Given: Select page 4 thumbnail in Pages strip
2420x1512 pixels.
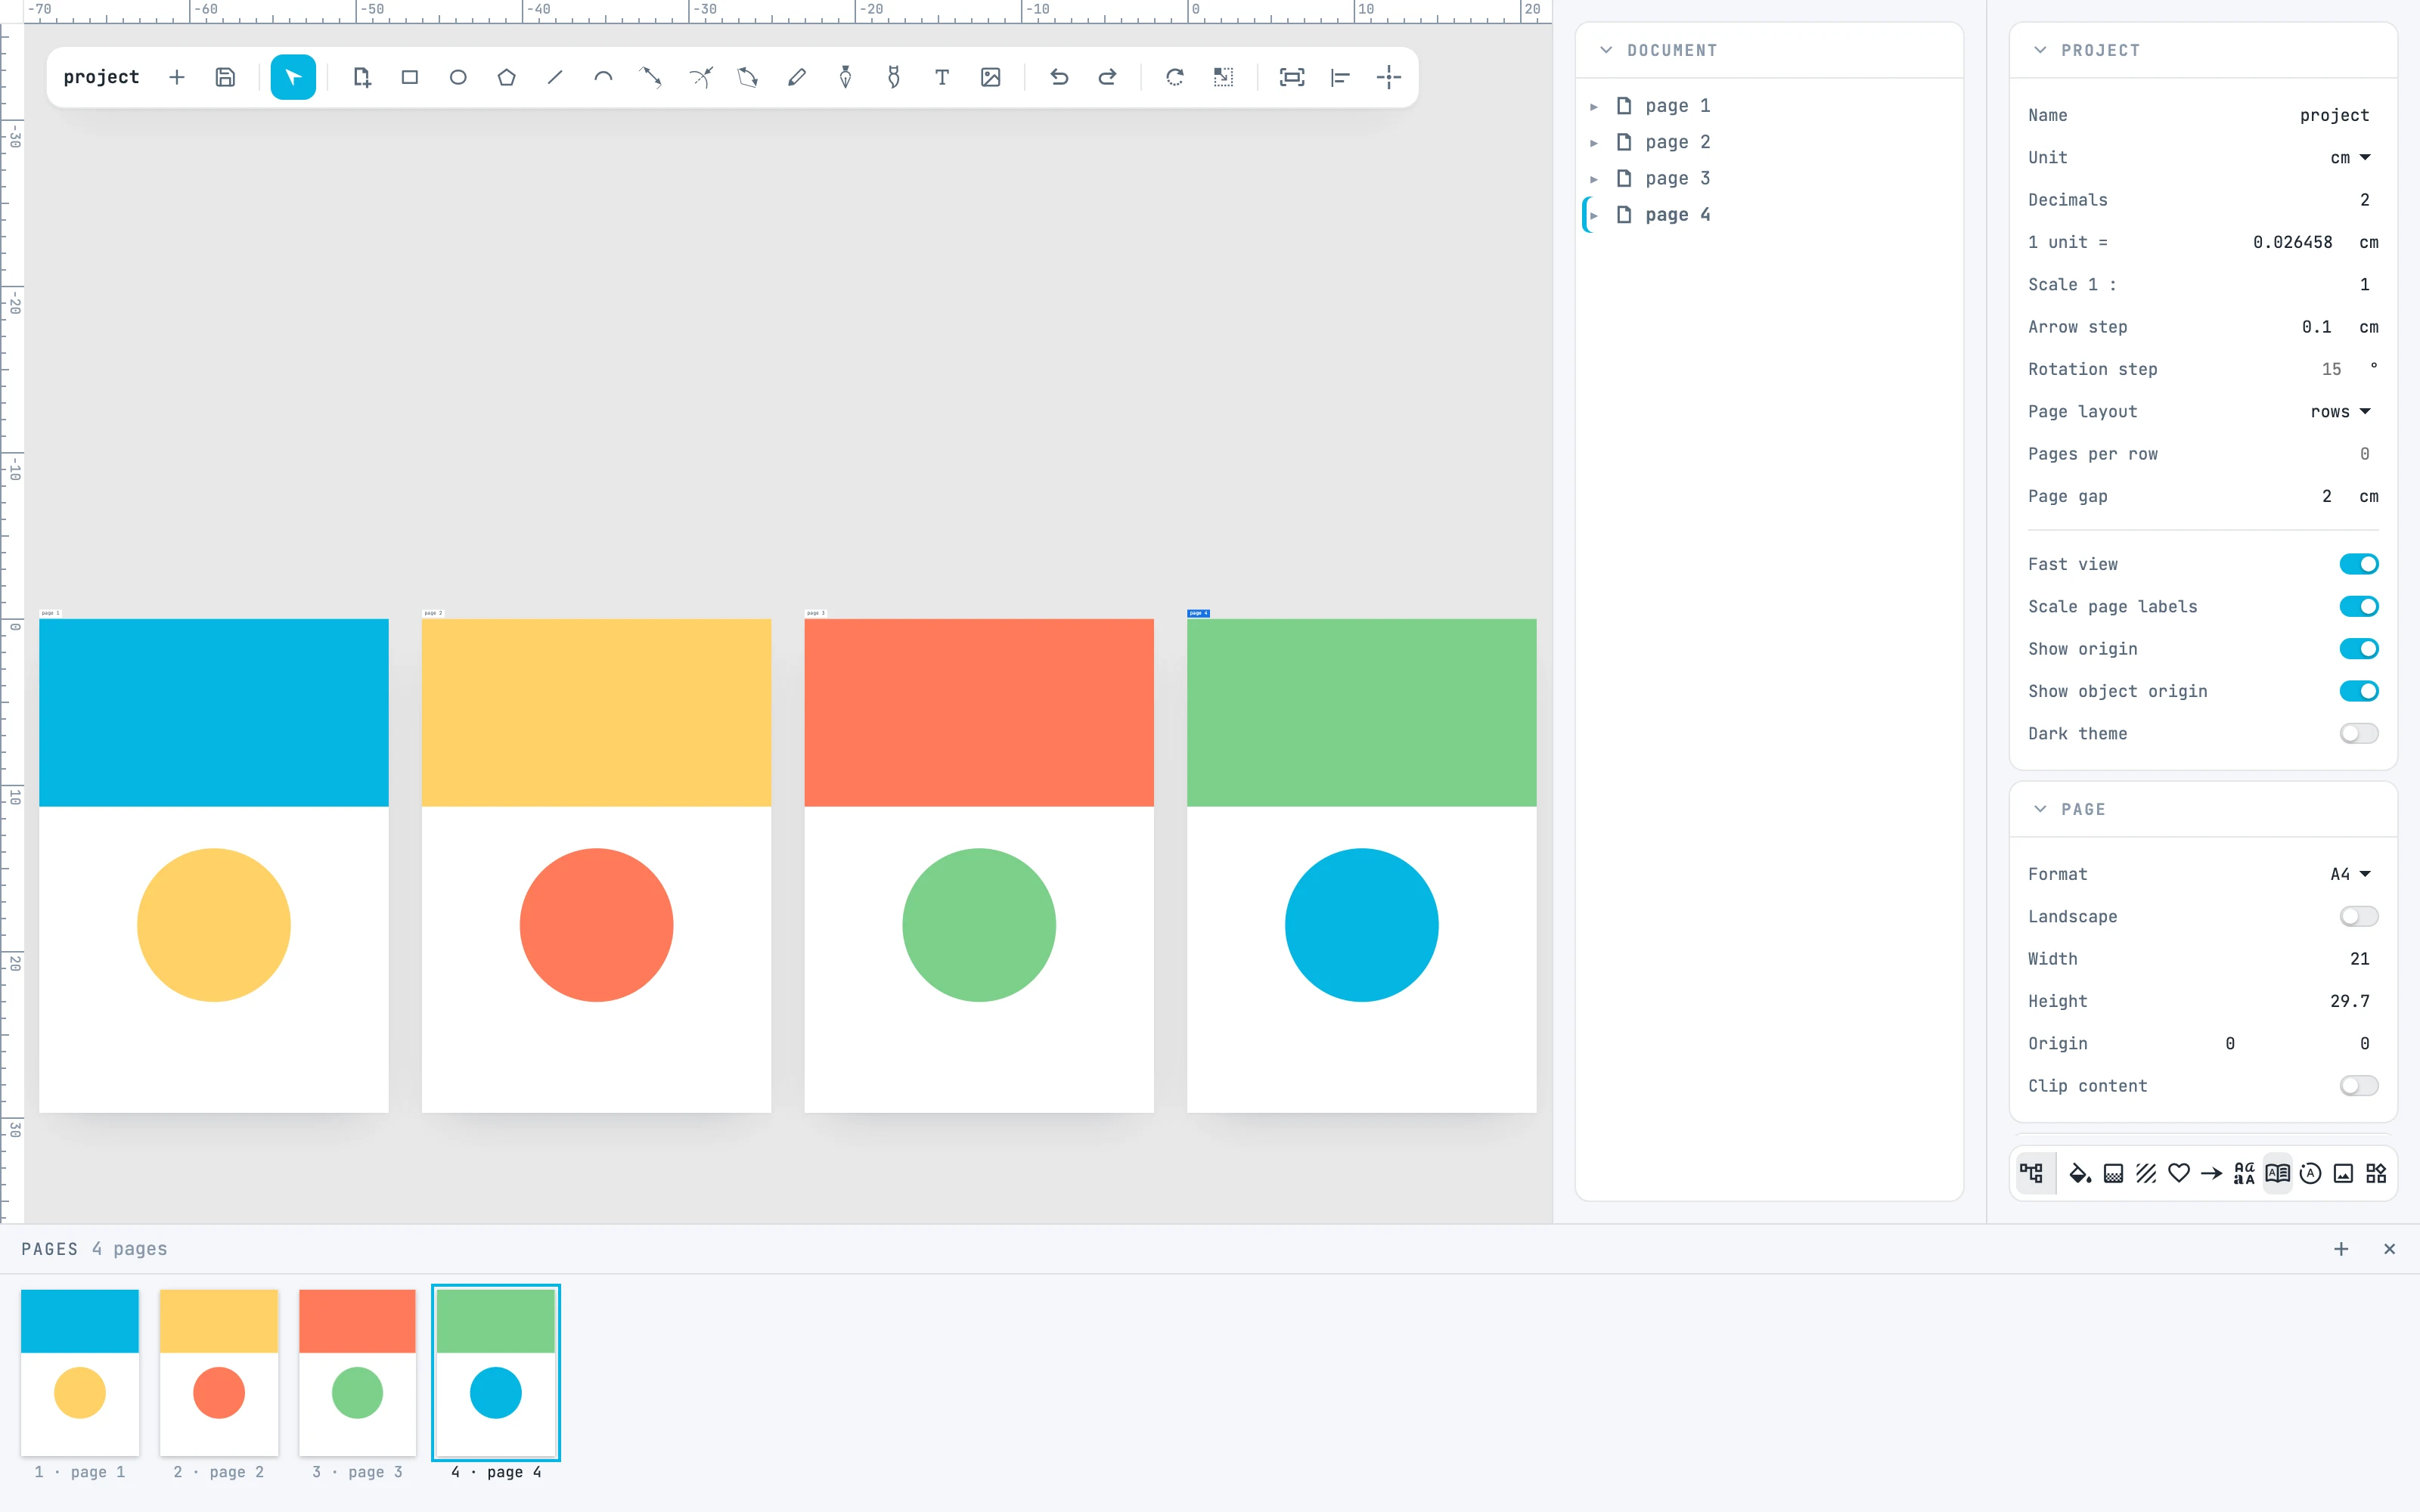Looking at the screenshot, I should click(496, 1372).
